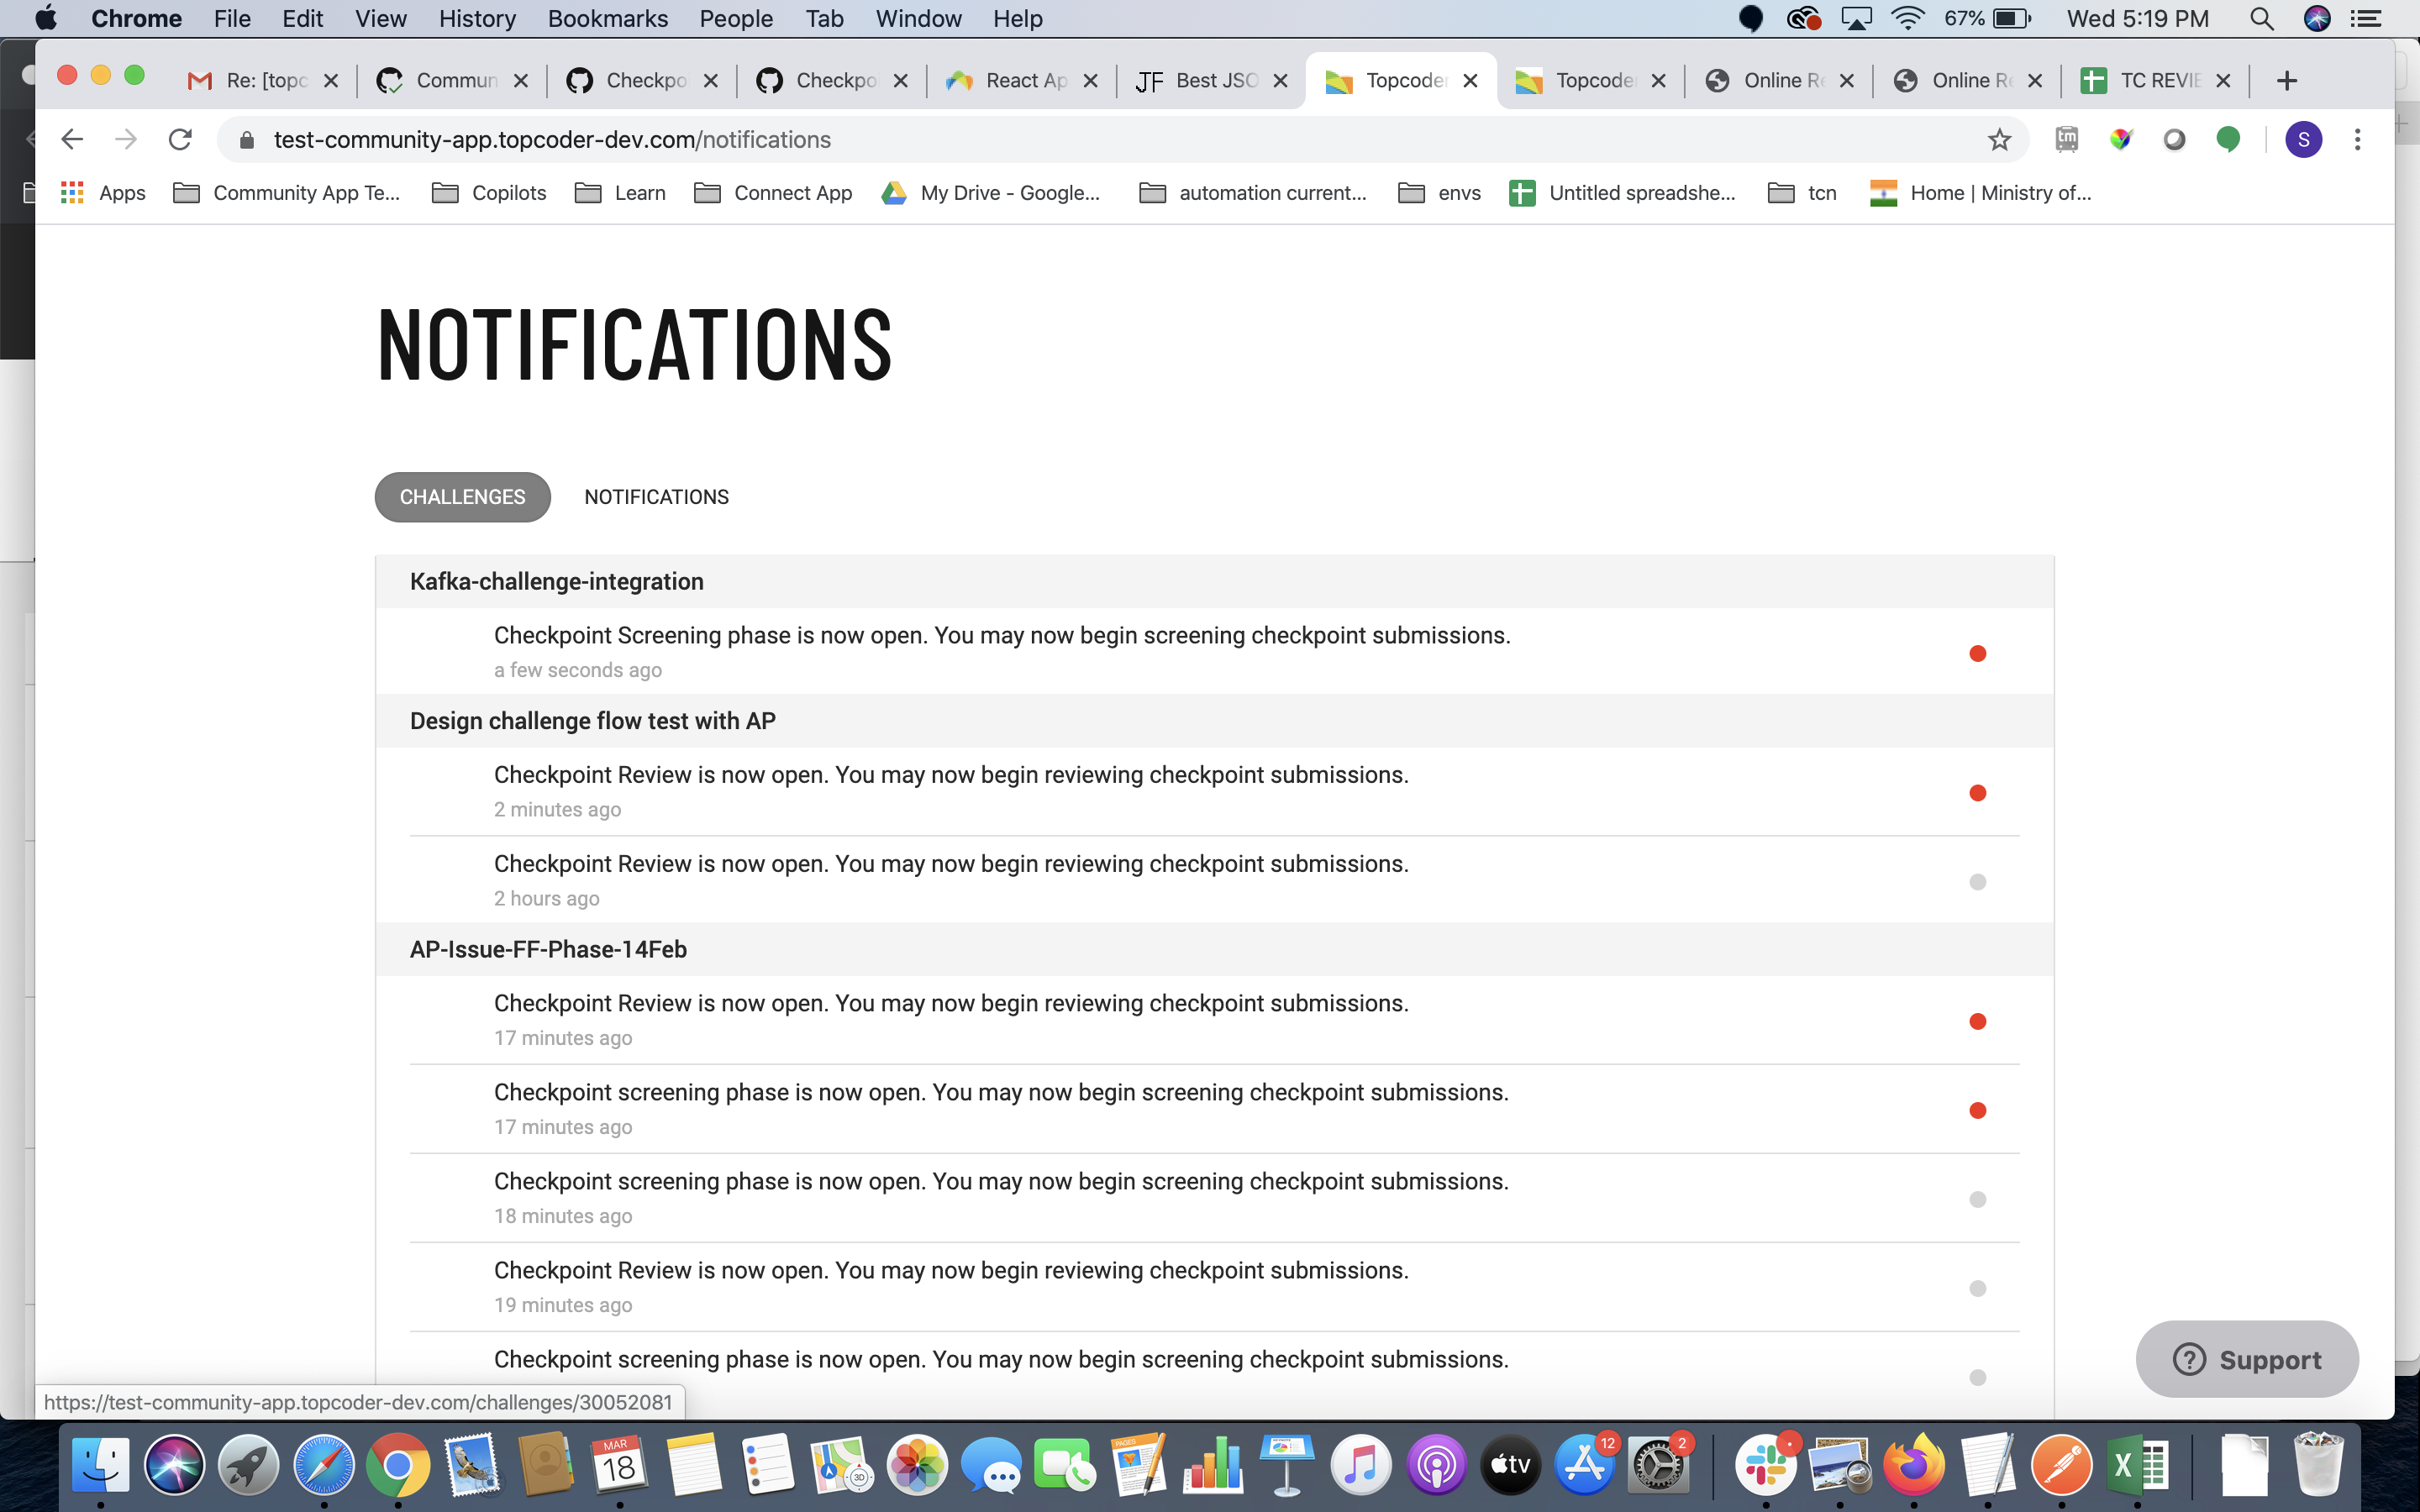Mark 17 minutes ago Checkpoint Review as read
The width and height of the screenshot is (2420, 1512).
tap(1977, 1021)
